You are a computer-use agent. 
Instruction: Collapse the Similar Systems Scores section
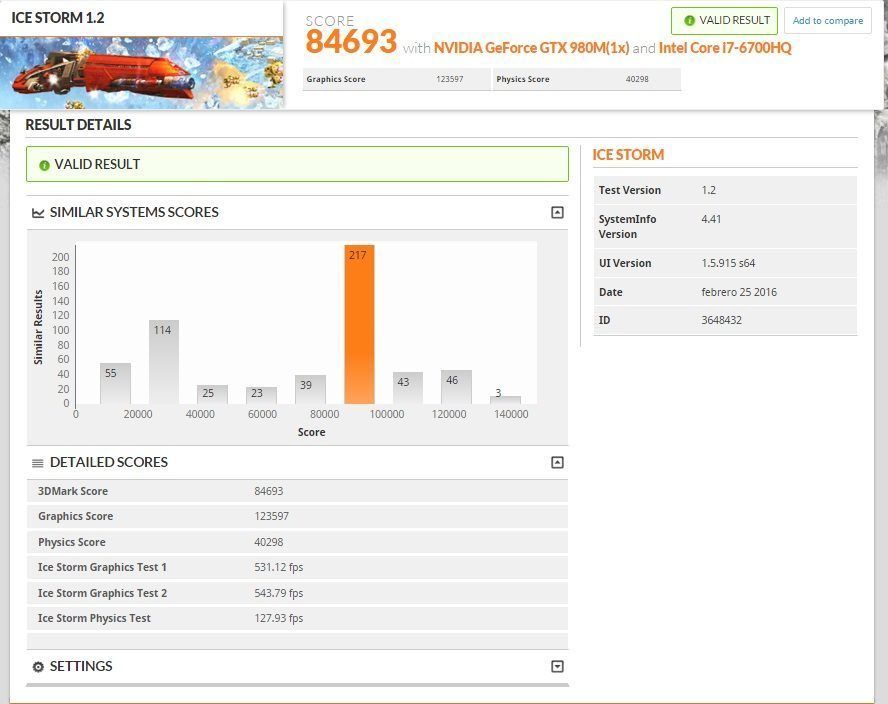(557, 212)
